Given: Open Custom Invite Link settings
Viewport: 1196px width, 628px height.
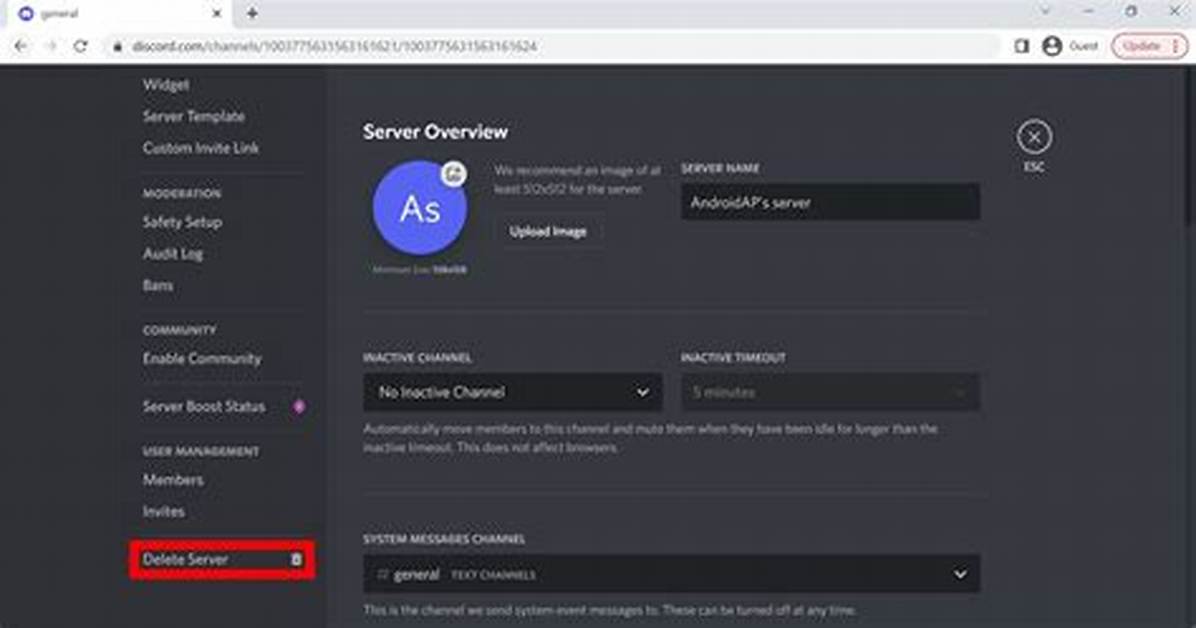Looking at the screenshot, I should coord(201,148).
